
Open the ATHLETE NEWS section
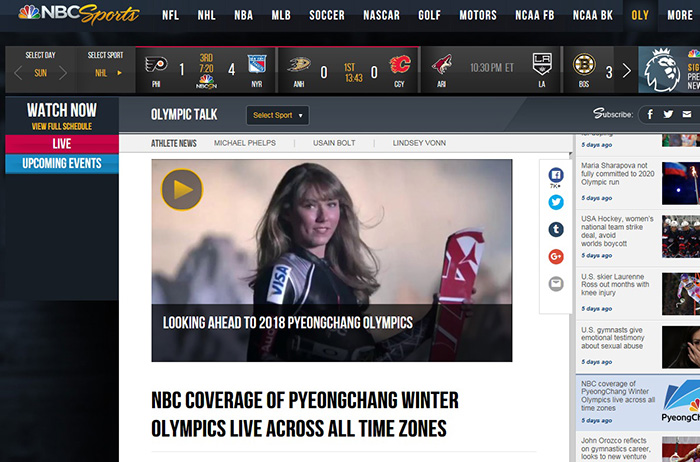point(174,143)
